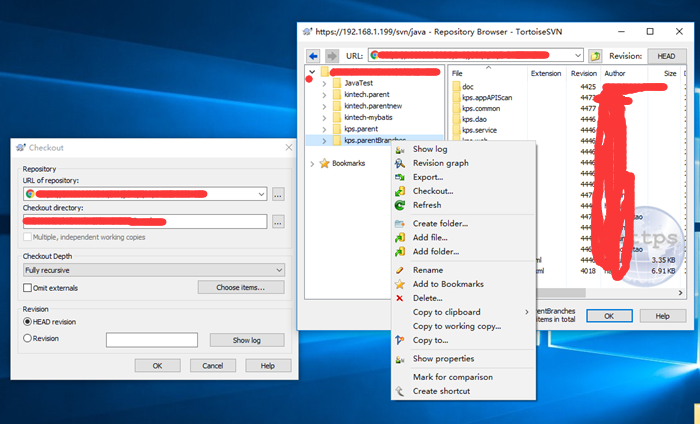Image resolution: width=700 pixels, height=424 pixels.
Task: Open the Copy to clipboard submenu
Action: [463, 312]
